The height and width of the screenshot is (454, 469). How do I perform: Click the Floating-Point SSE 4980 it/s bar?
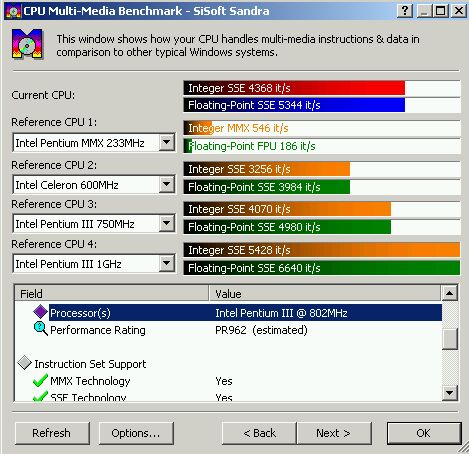pyautogui.click(x=322, y=227)
